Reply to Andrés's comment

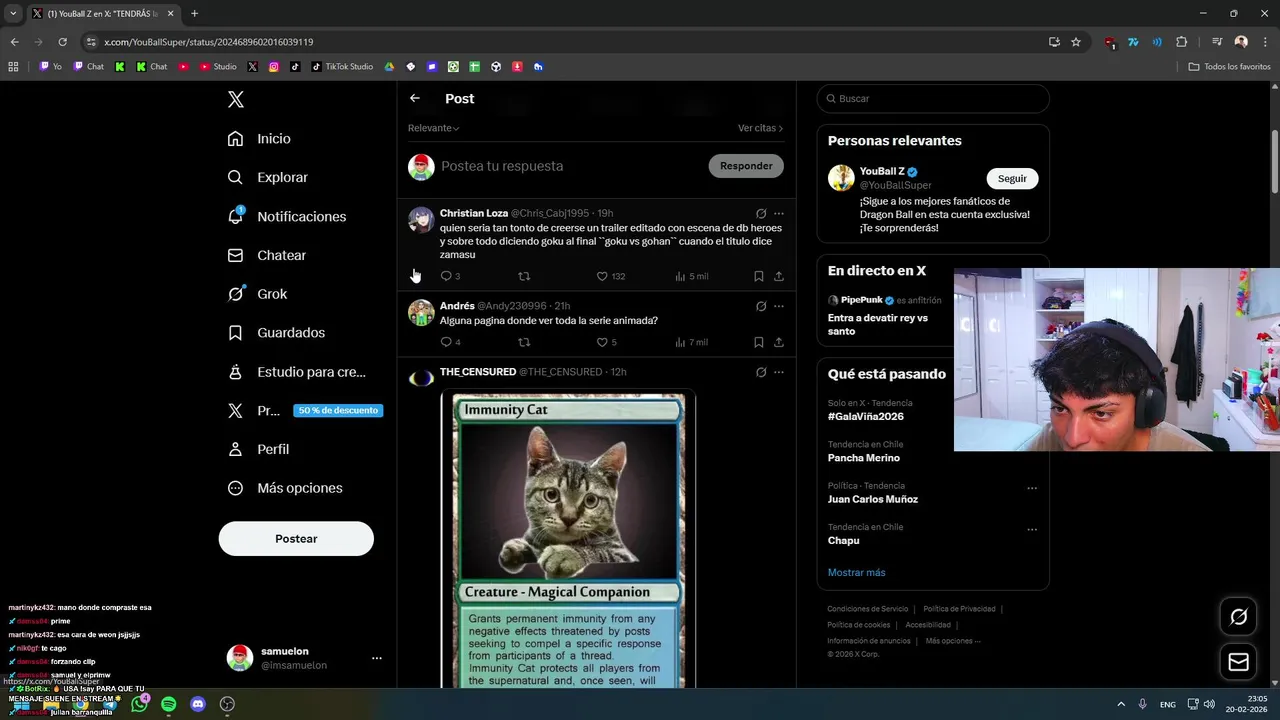pyautogui.click(x=450, y=342)
